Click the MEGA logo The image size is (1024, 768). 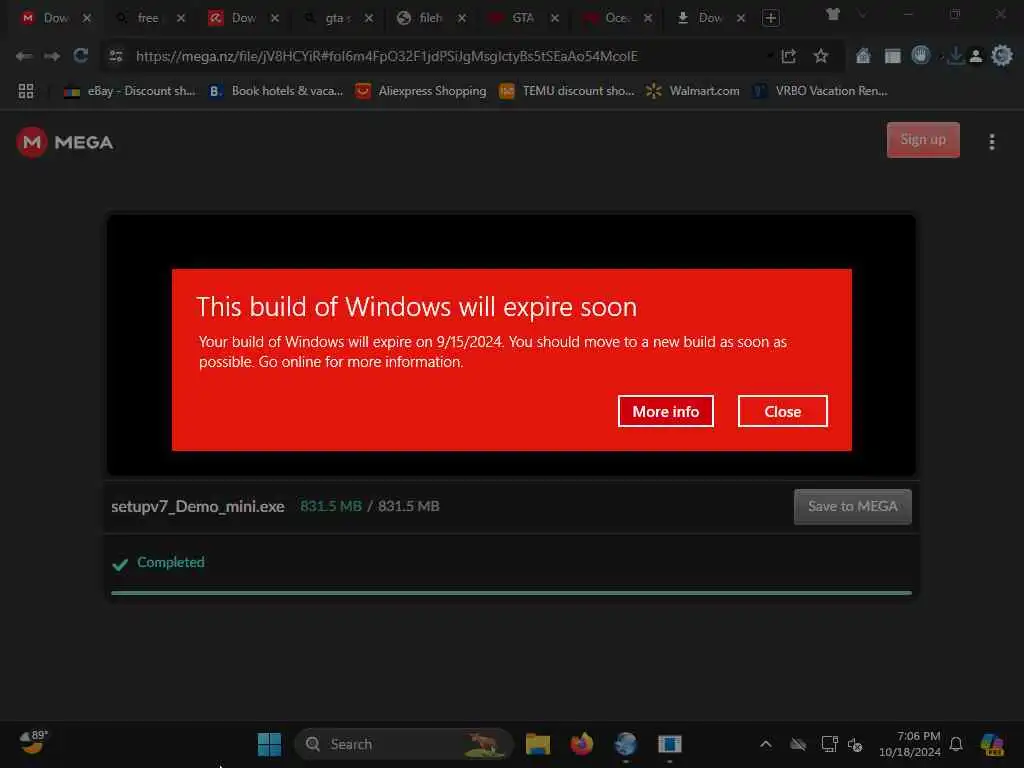click(65, 142)
